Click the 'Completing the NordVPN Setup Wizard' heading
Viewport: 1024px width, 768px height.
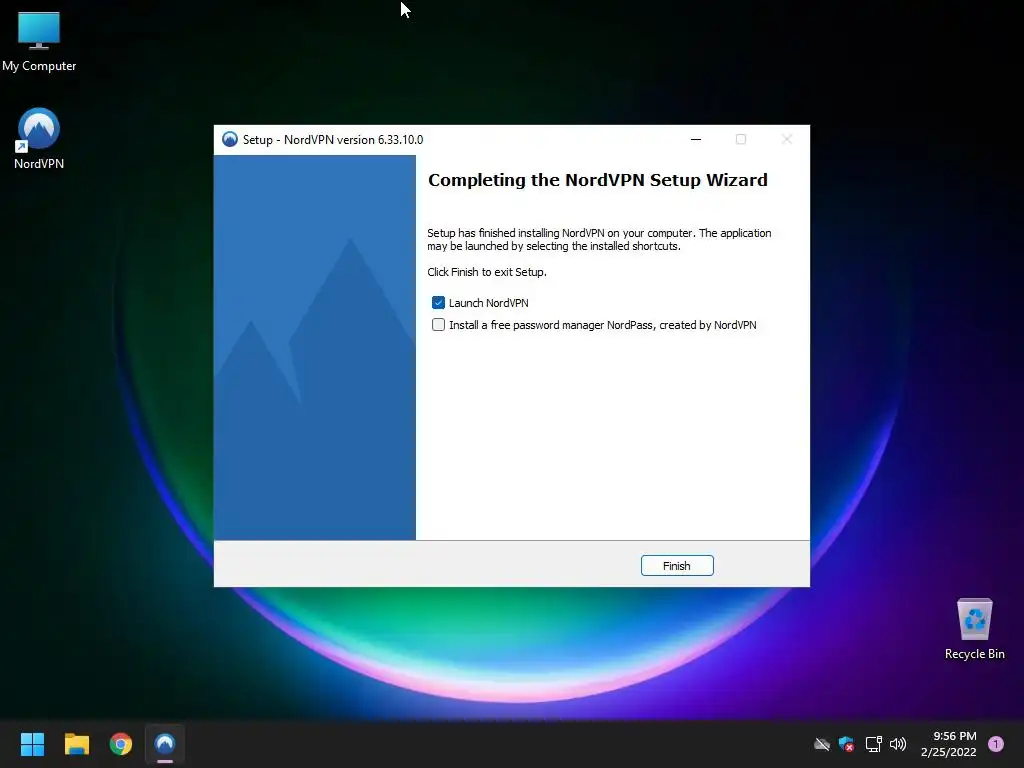(x=598, y=180)
